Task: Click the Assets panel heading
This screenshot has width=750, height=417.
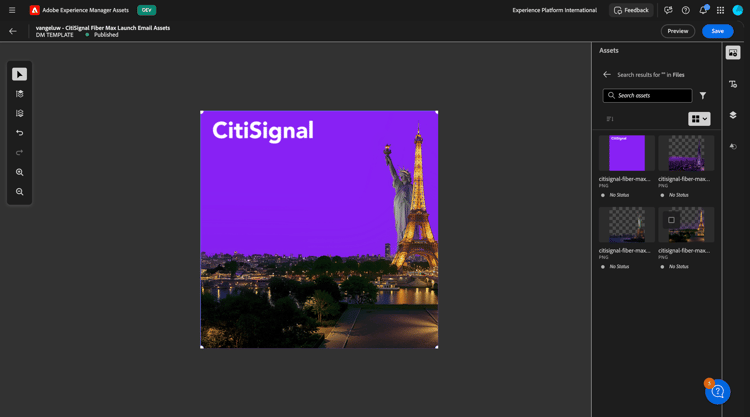Action: (x=608, y=50)
